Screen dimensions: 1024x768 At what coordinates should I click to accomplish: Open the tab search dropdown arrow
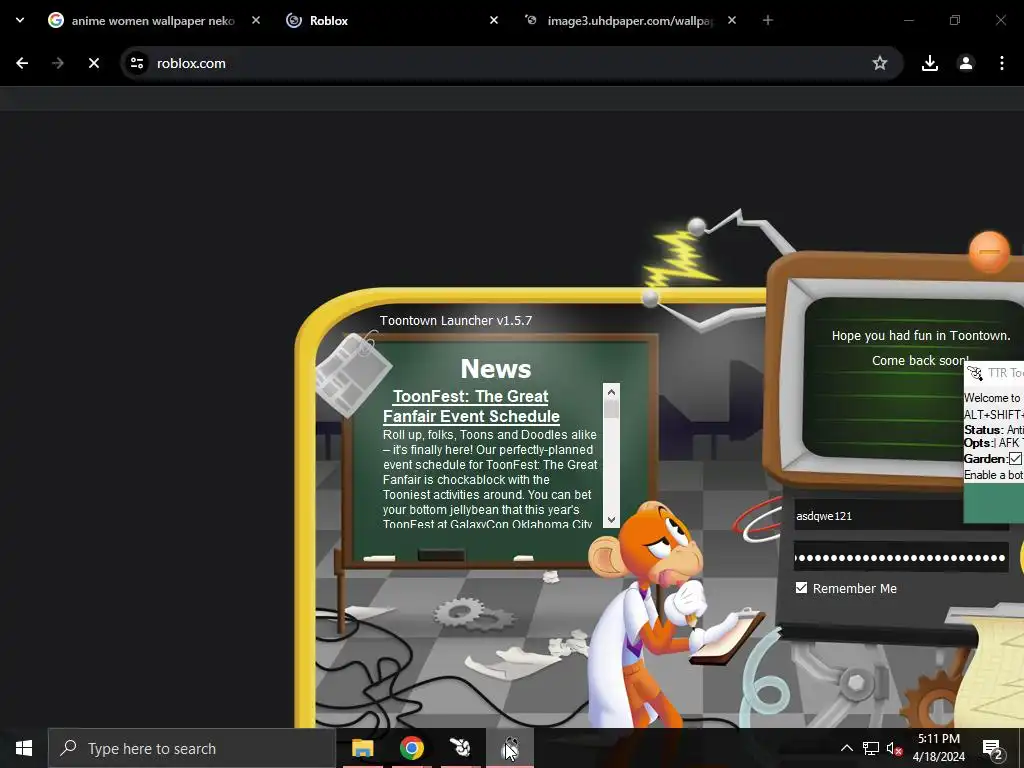point(20,20)
